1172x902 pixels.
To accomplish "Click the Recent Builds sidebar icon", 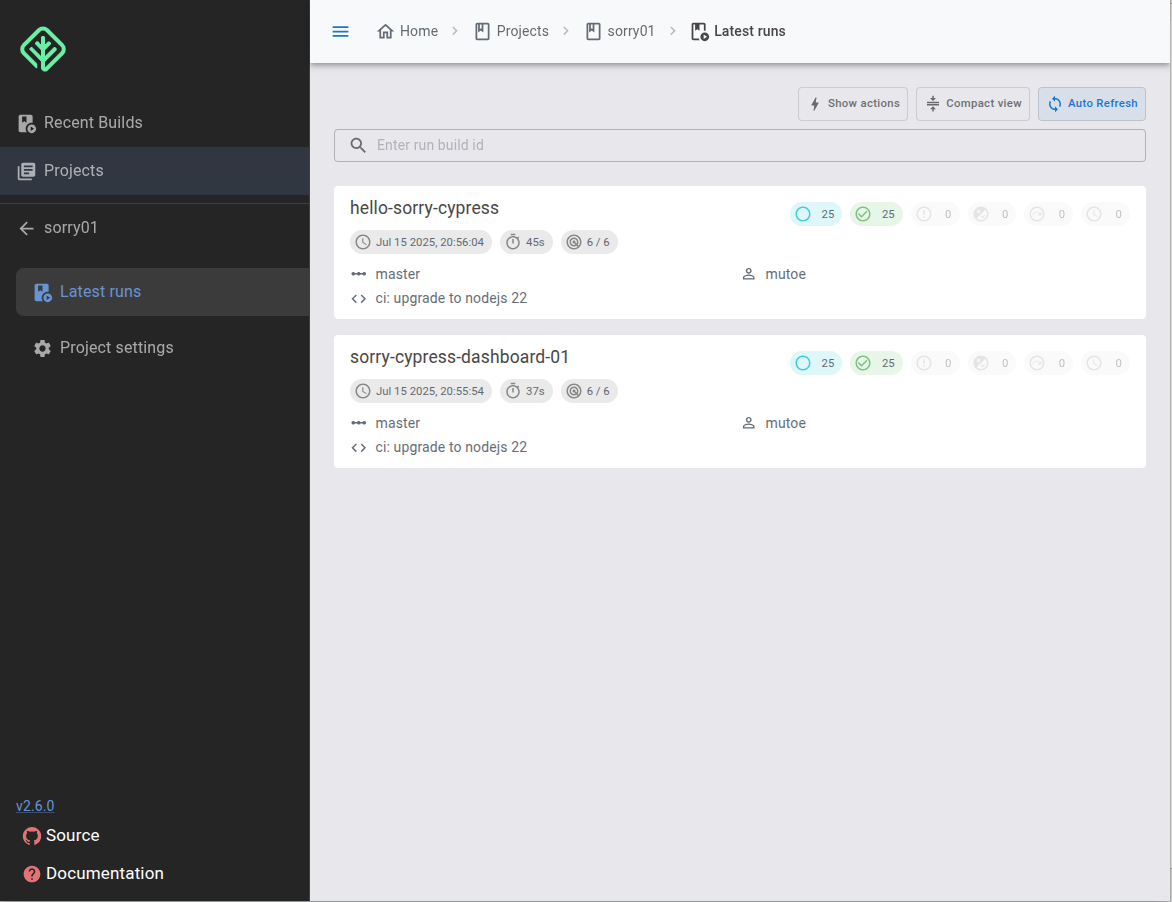I will click(27, 123).
